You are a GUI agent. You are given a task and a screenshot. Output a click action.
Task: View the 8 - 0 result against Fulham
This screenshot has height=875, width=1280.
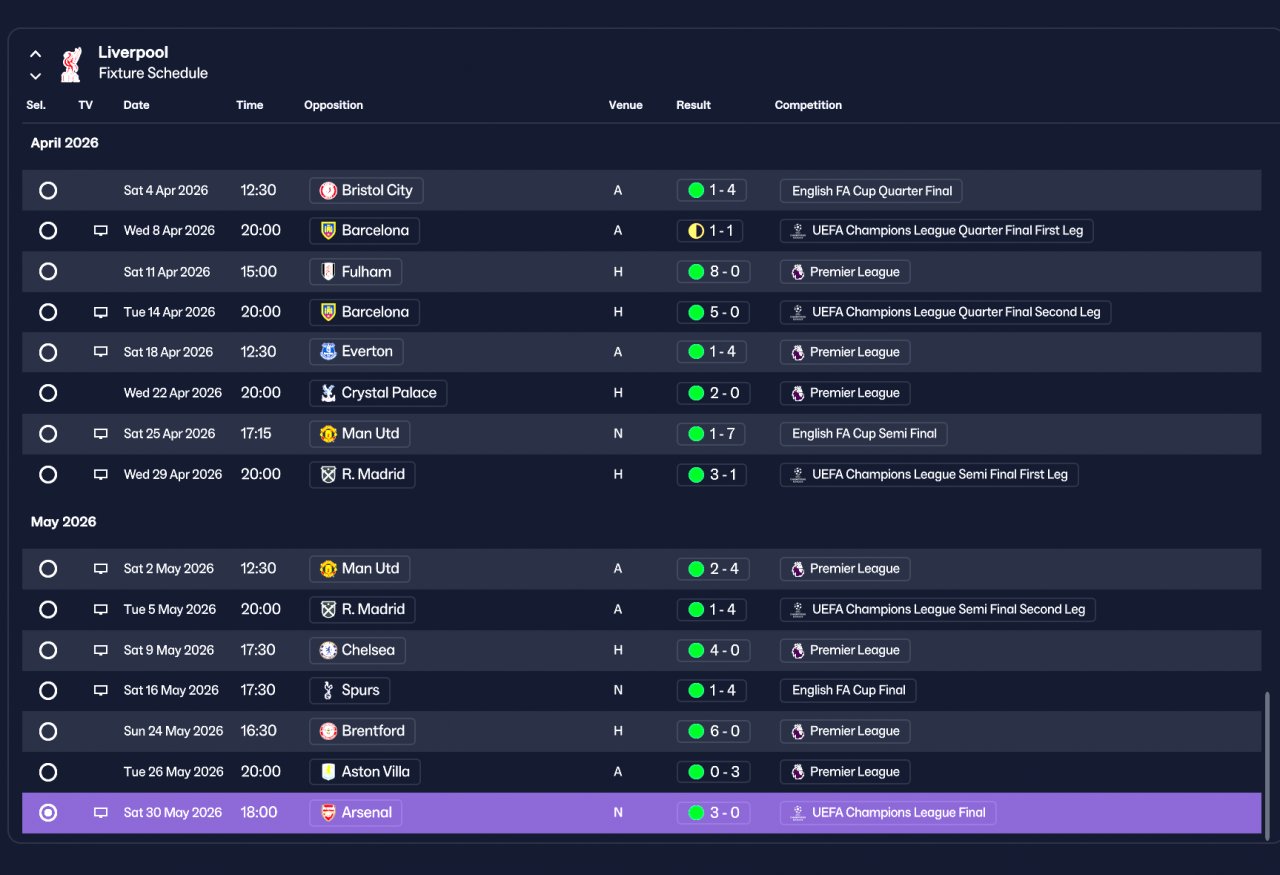coord(712,272)
